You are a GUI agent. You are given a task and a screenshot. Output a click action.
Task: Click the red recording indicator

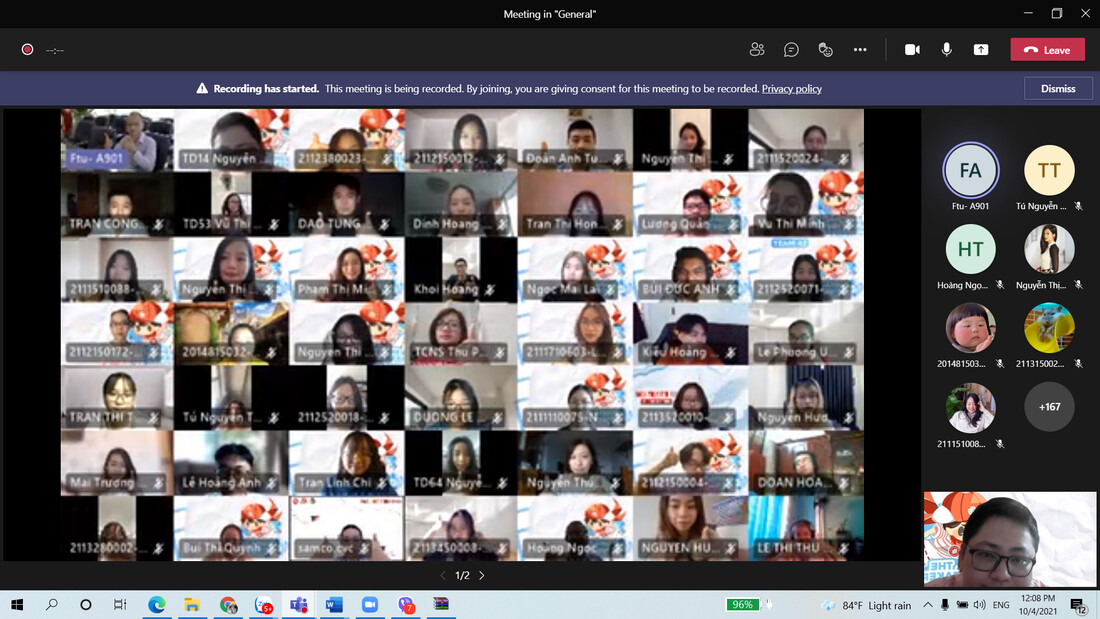[27, 49]
